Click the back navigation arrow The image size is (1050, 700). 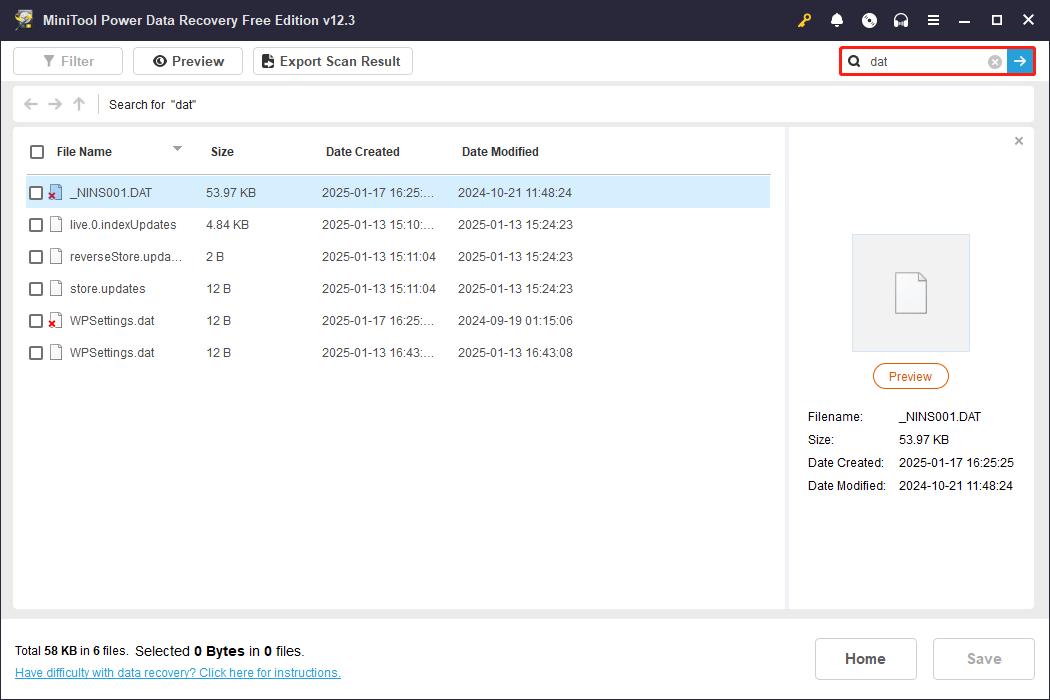[x=30, y=104]
